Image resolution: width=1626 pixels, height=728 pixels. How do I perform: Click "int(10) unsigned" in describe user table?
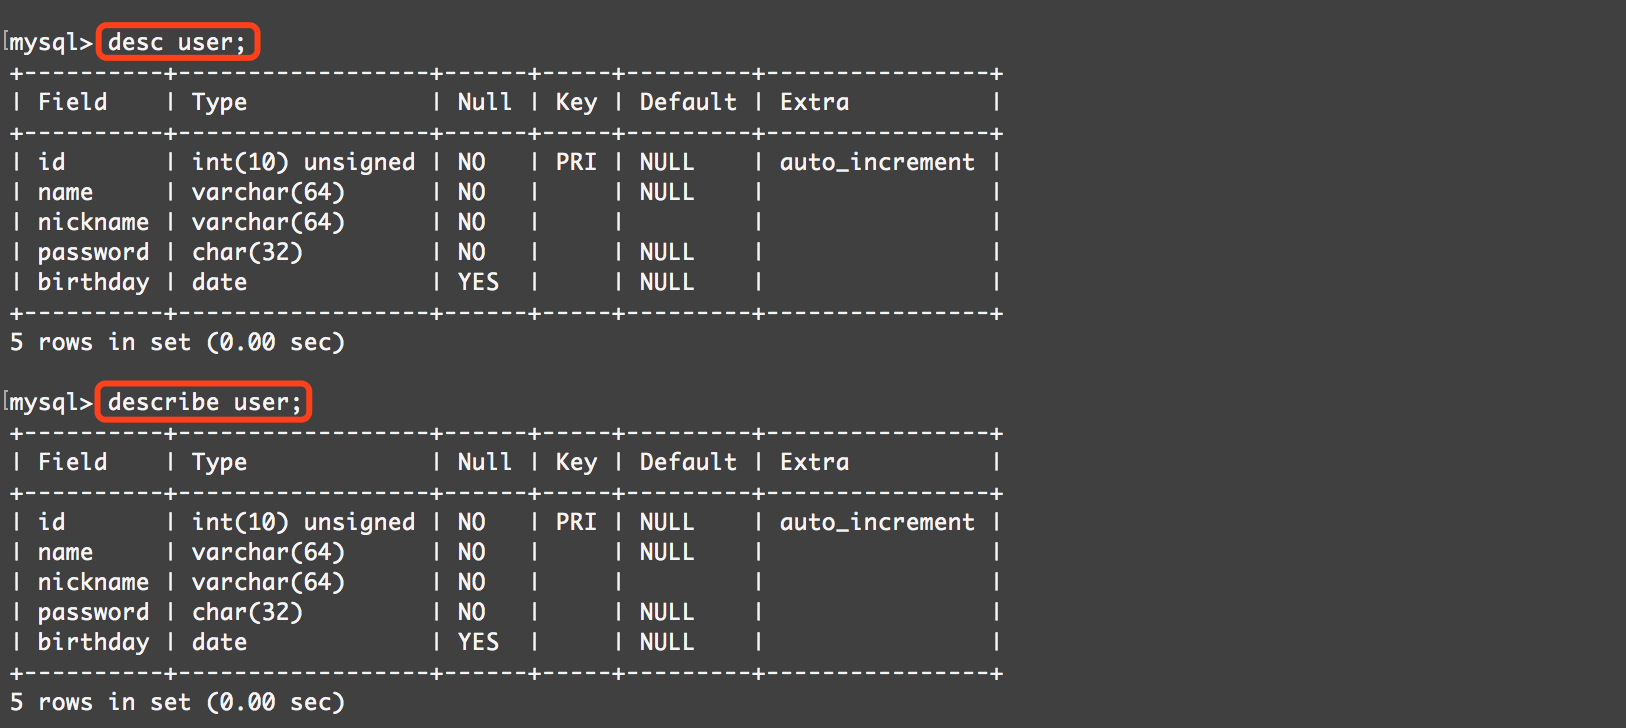303,522
